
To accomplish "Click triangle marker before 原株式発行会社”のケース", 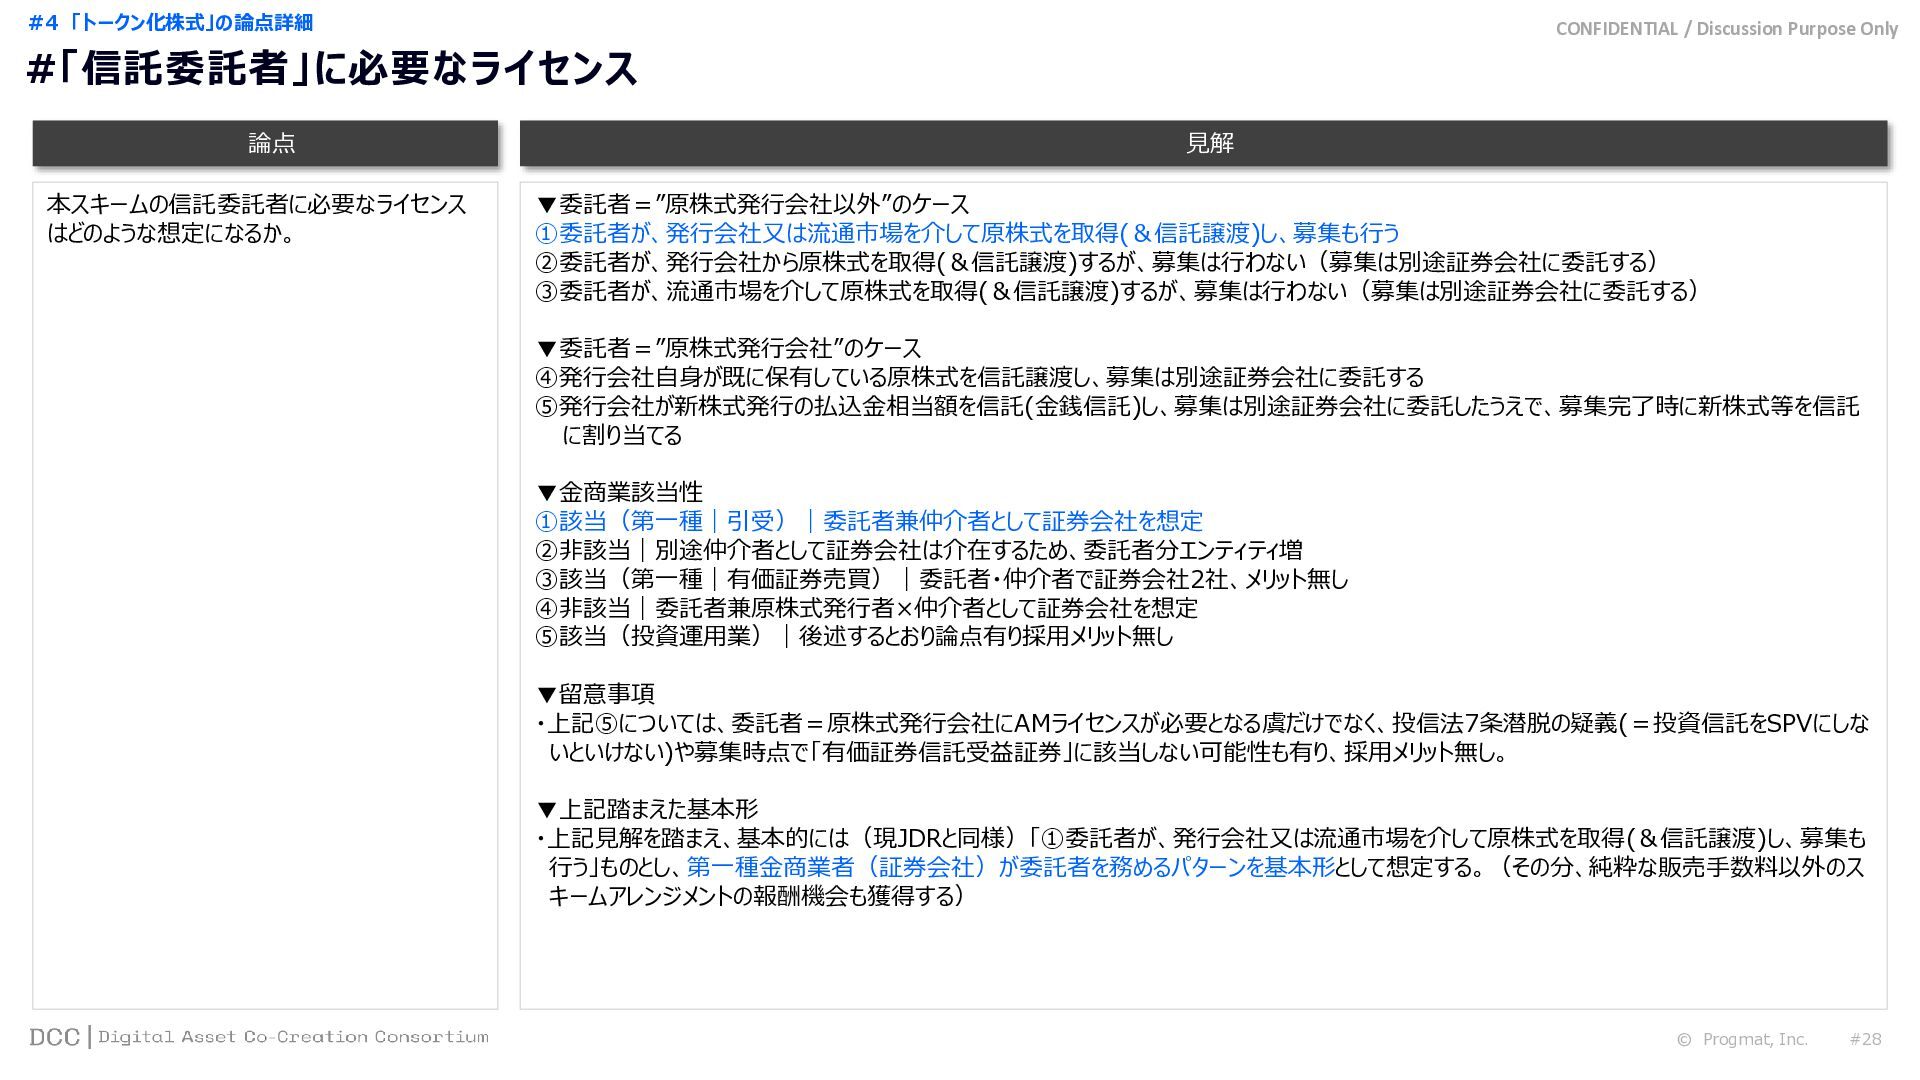I will click(546, 349).
